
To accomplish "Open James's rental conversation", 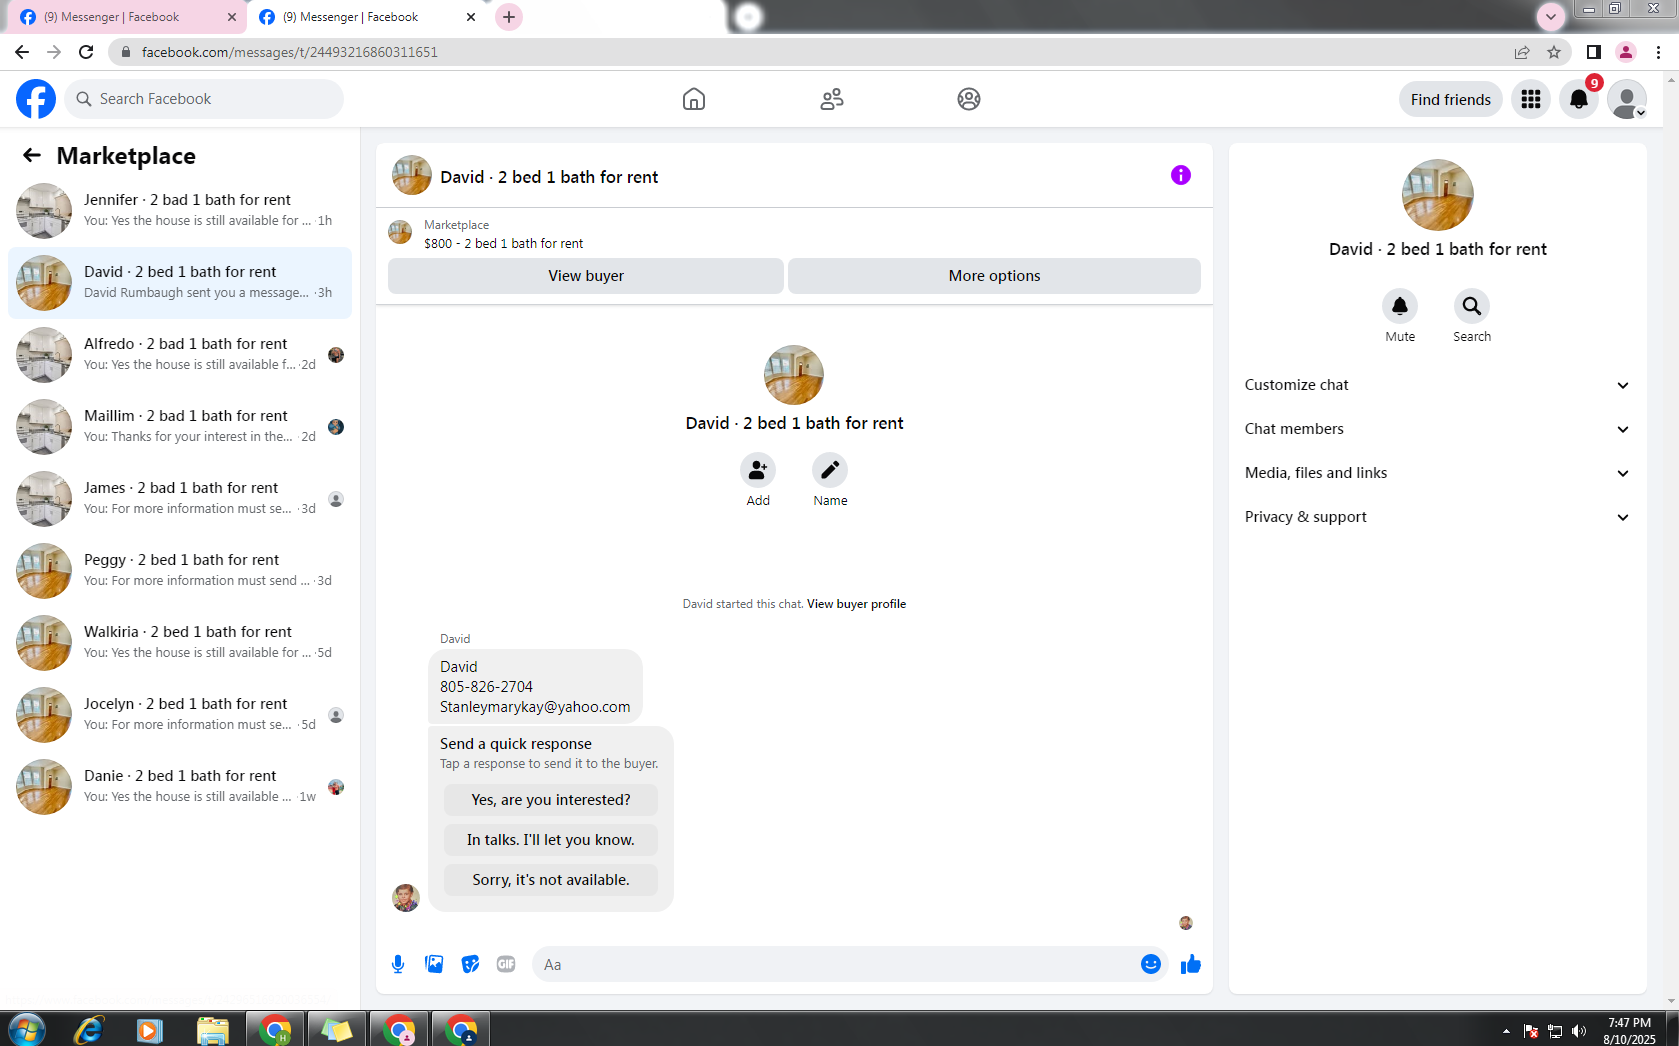I will click(x=180, y=499).
